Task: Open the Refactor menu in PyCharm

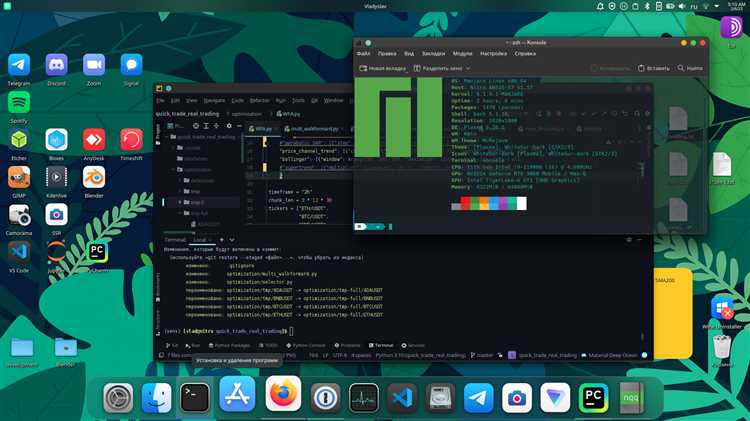Action: coord(259,100)
